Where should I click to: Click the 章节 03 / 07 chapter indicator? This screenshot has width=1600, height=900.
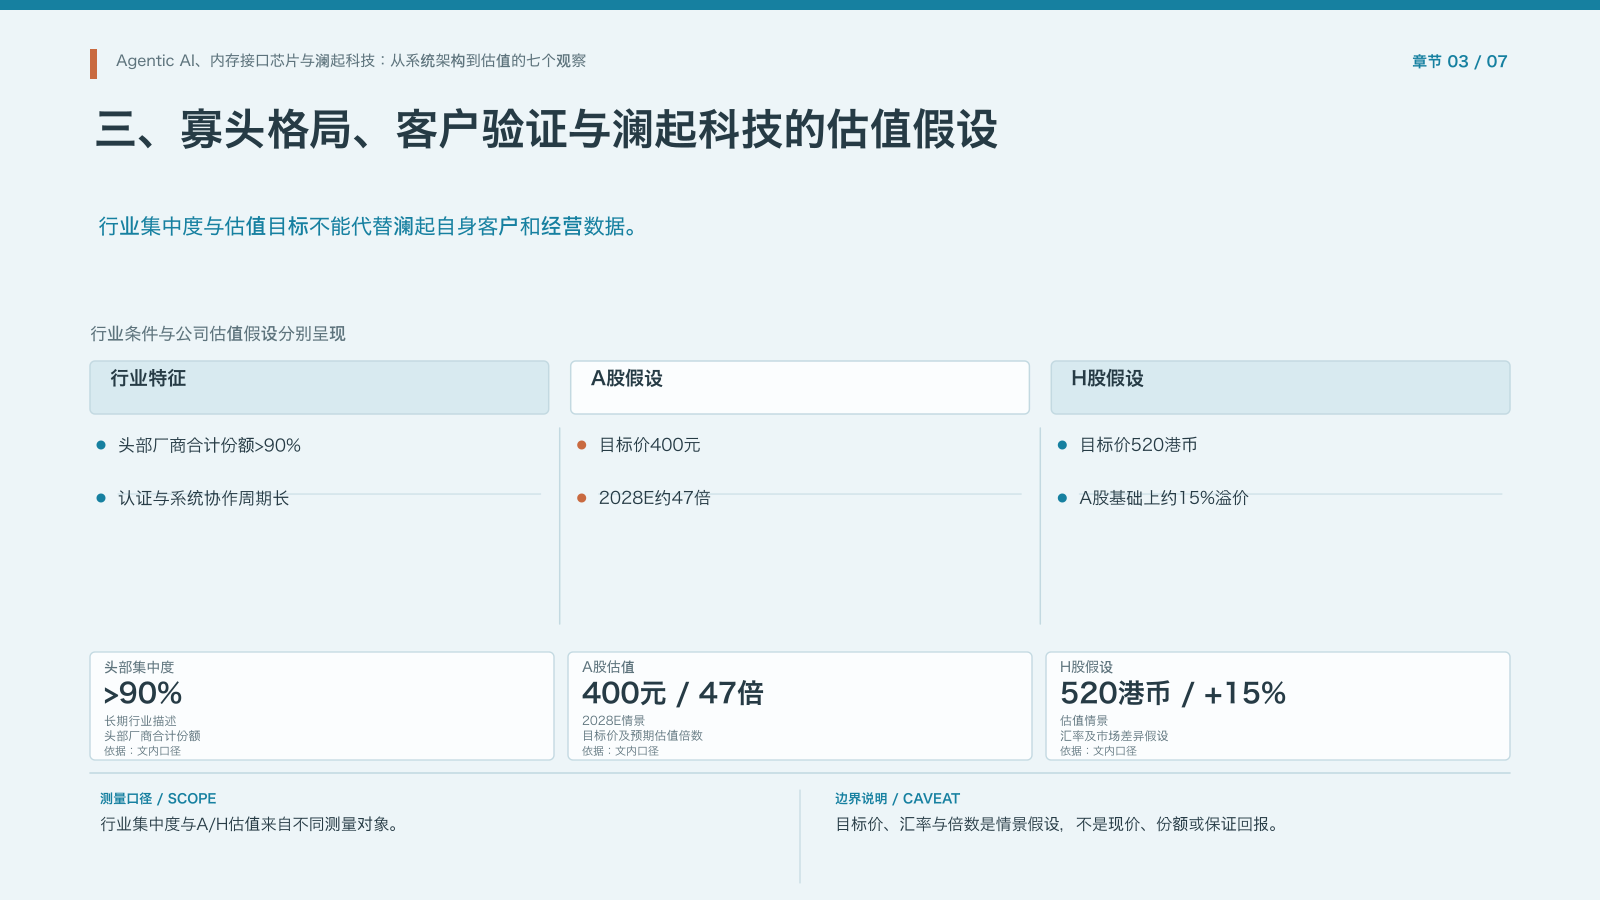pyautogui.click(x=1459, y=61)
